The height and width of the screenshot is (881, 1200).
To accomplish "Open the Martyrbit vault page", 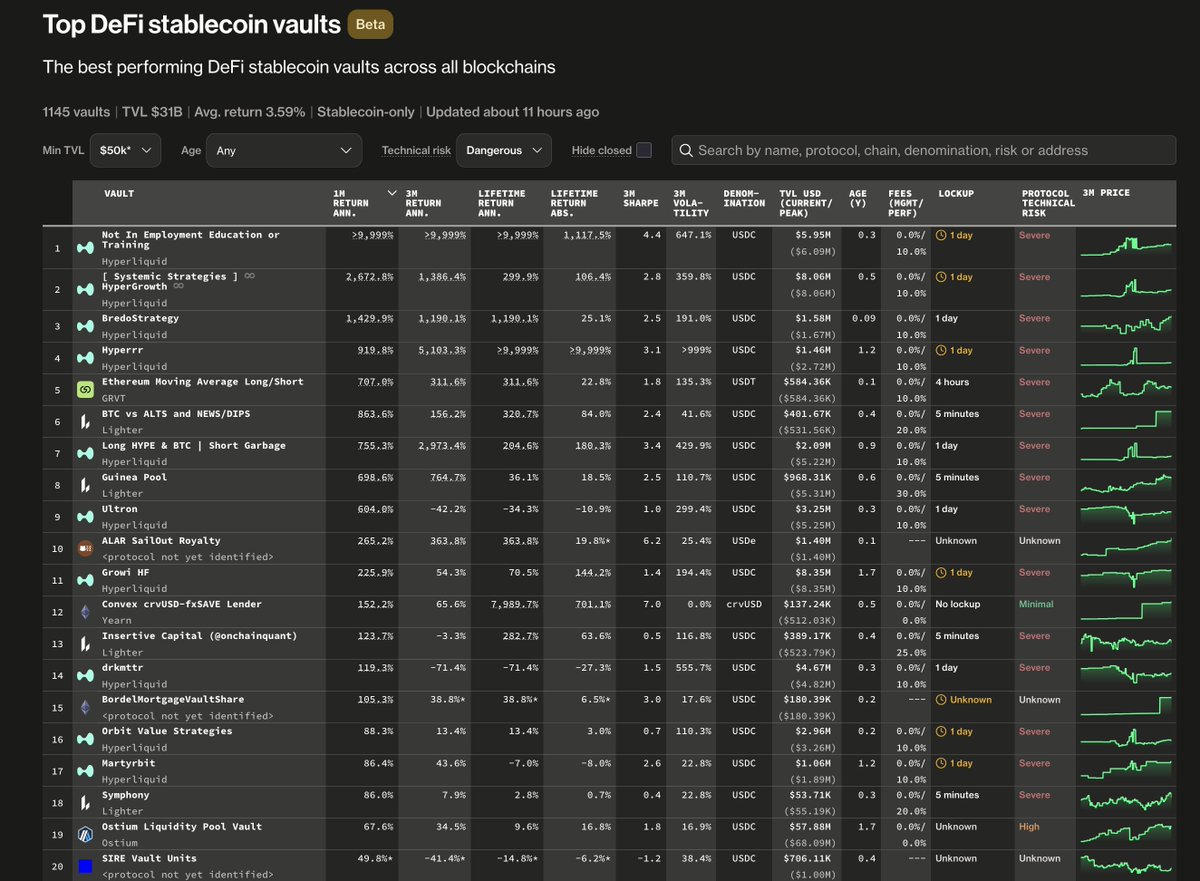I will pyautogui.click(x=129, y=763).
